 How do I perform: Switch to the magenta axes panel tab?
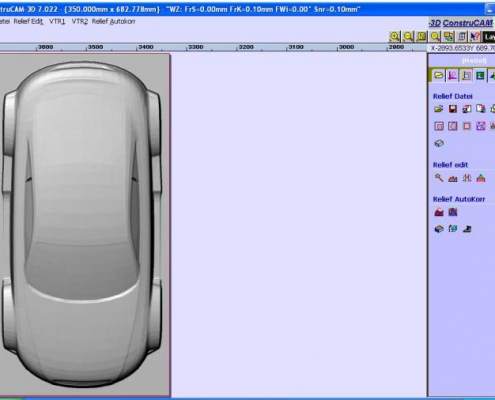(452, 76)
